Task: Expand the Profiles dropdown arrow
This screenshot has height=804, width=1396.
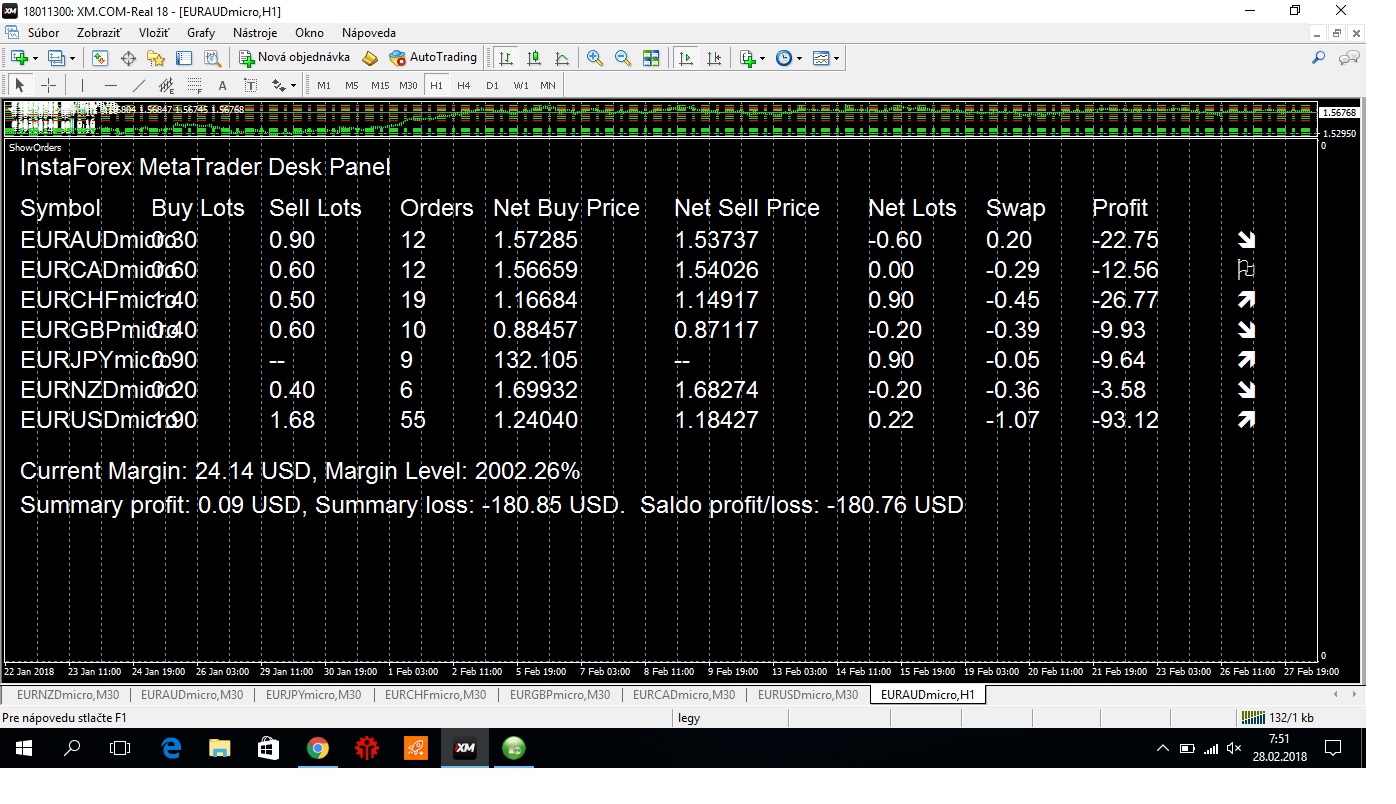Action: (x=72, y=58)
